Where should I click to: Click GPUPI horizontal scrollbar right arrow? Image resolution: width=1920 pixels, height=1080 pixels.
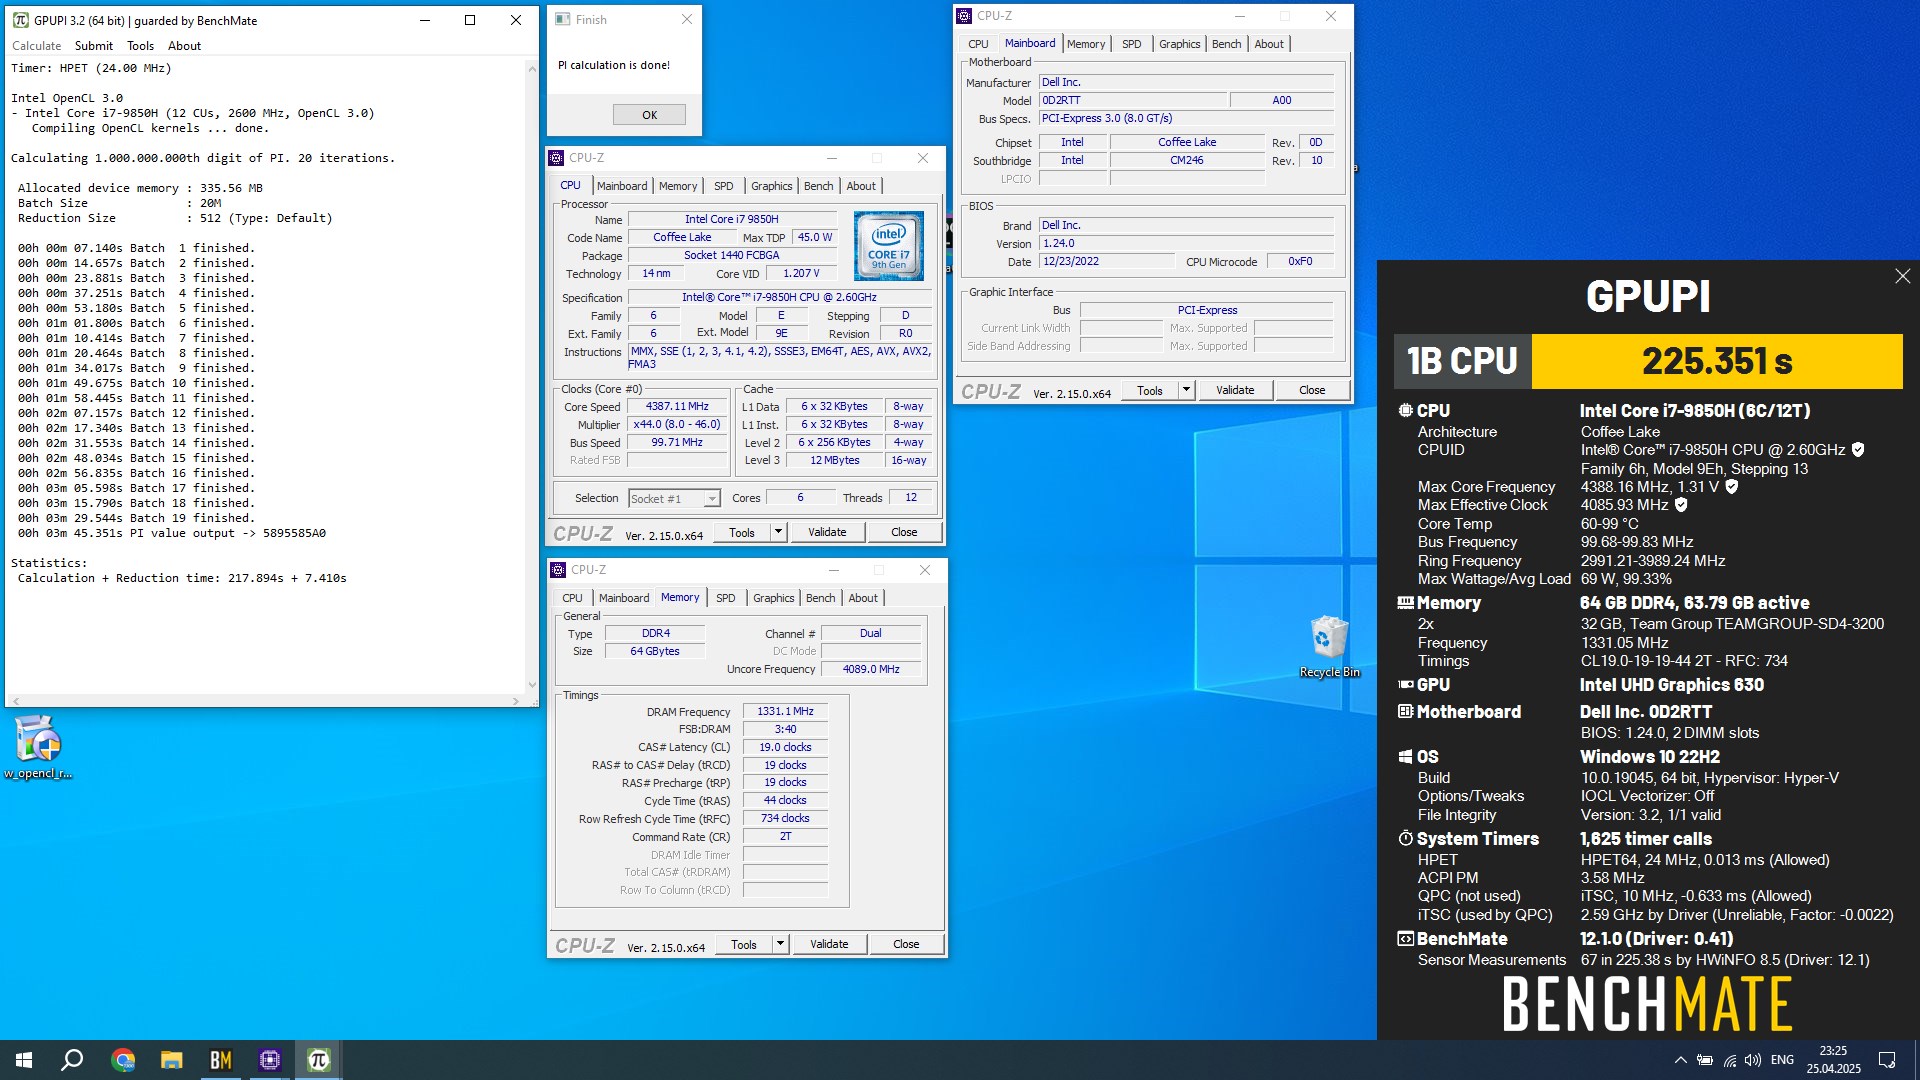[516, 701]
